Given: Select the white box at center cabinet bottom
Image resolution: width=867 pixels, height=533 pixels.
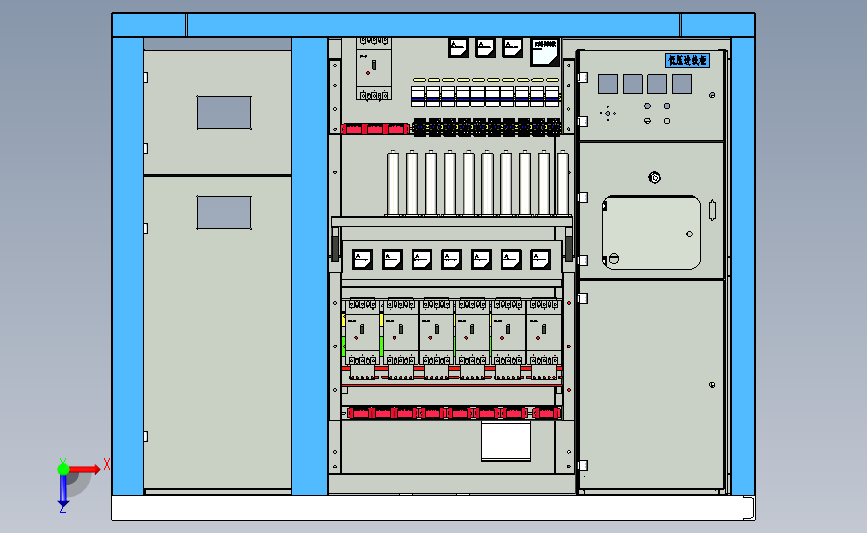Looking at the screenshot, I should coord(506,441).
